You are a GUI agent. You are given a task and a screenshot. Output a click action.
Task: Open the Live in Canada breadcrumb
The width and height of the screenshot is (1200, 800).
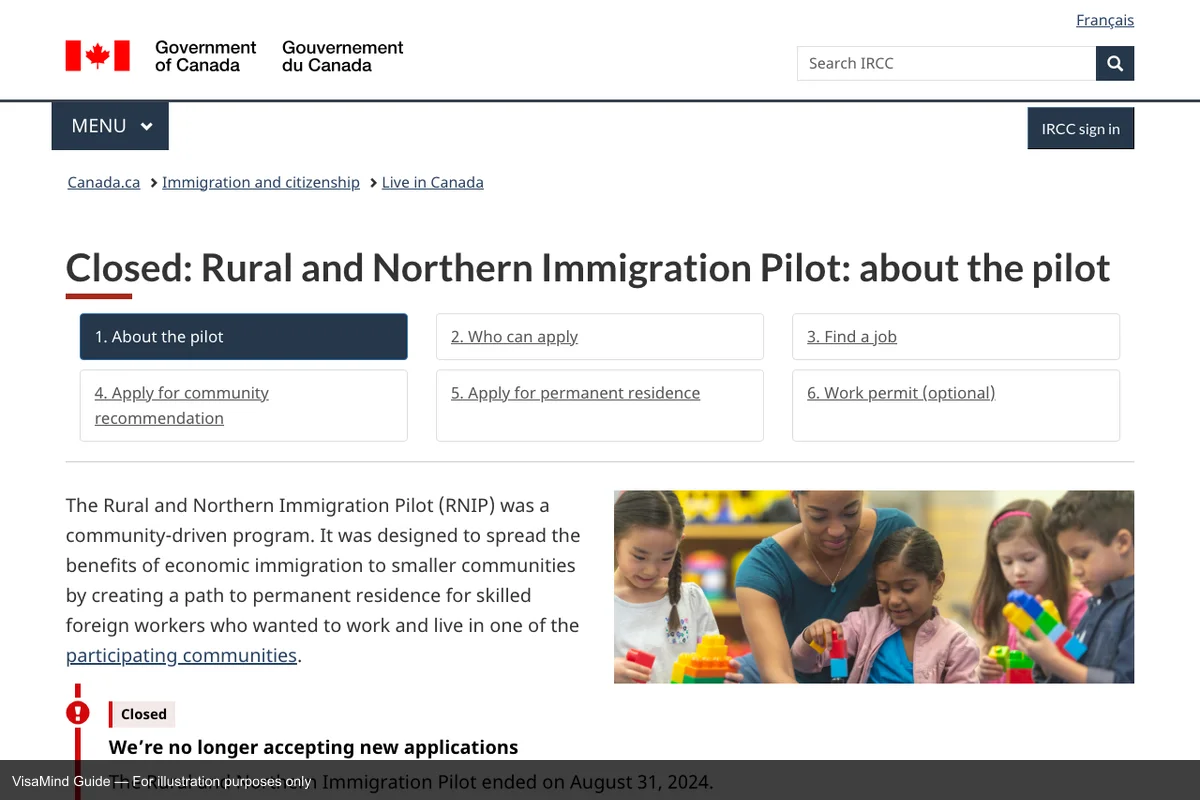[x=432, y=182]
